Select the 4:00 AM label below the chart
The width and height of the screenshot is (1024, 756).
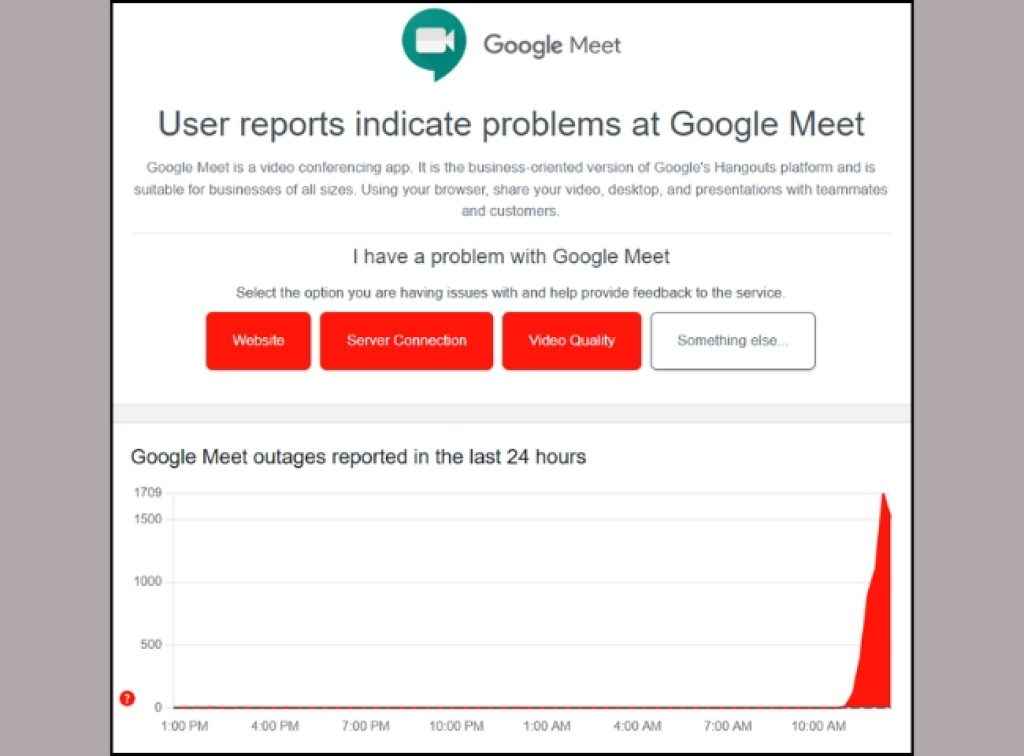pyautogui.click(x=637, y=726)
